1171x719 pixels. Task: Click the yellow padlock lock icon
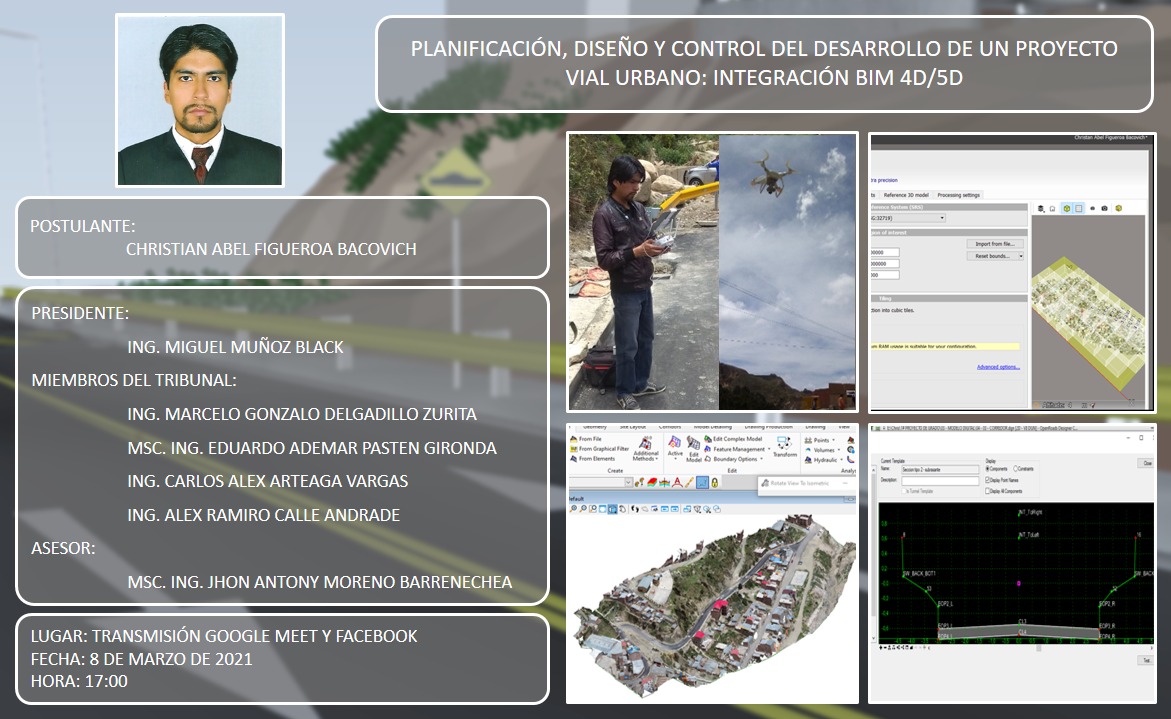click(714, 482)
